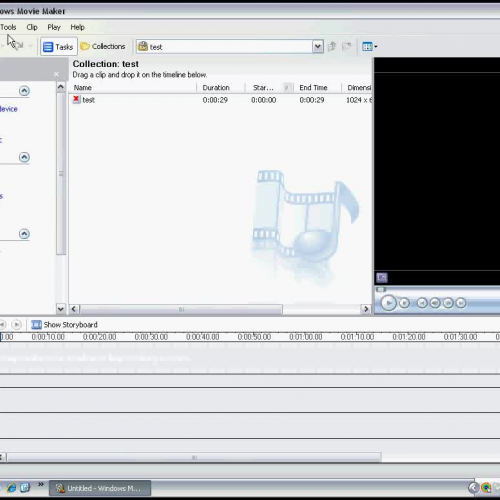Click the Play button in the monitor

pyautogui.click(x=388, y=303)
